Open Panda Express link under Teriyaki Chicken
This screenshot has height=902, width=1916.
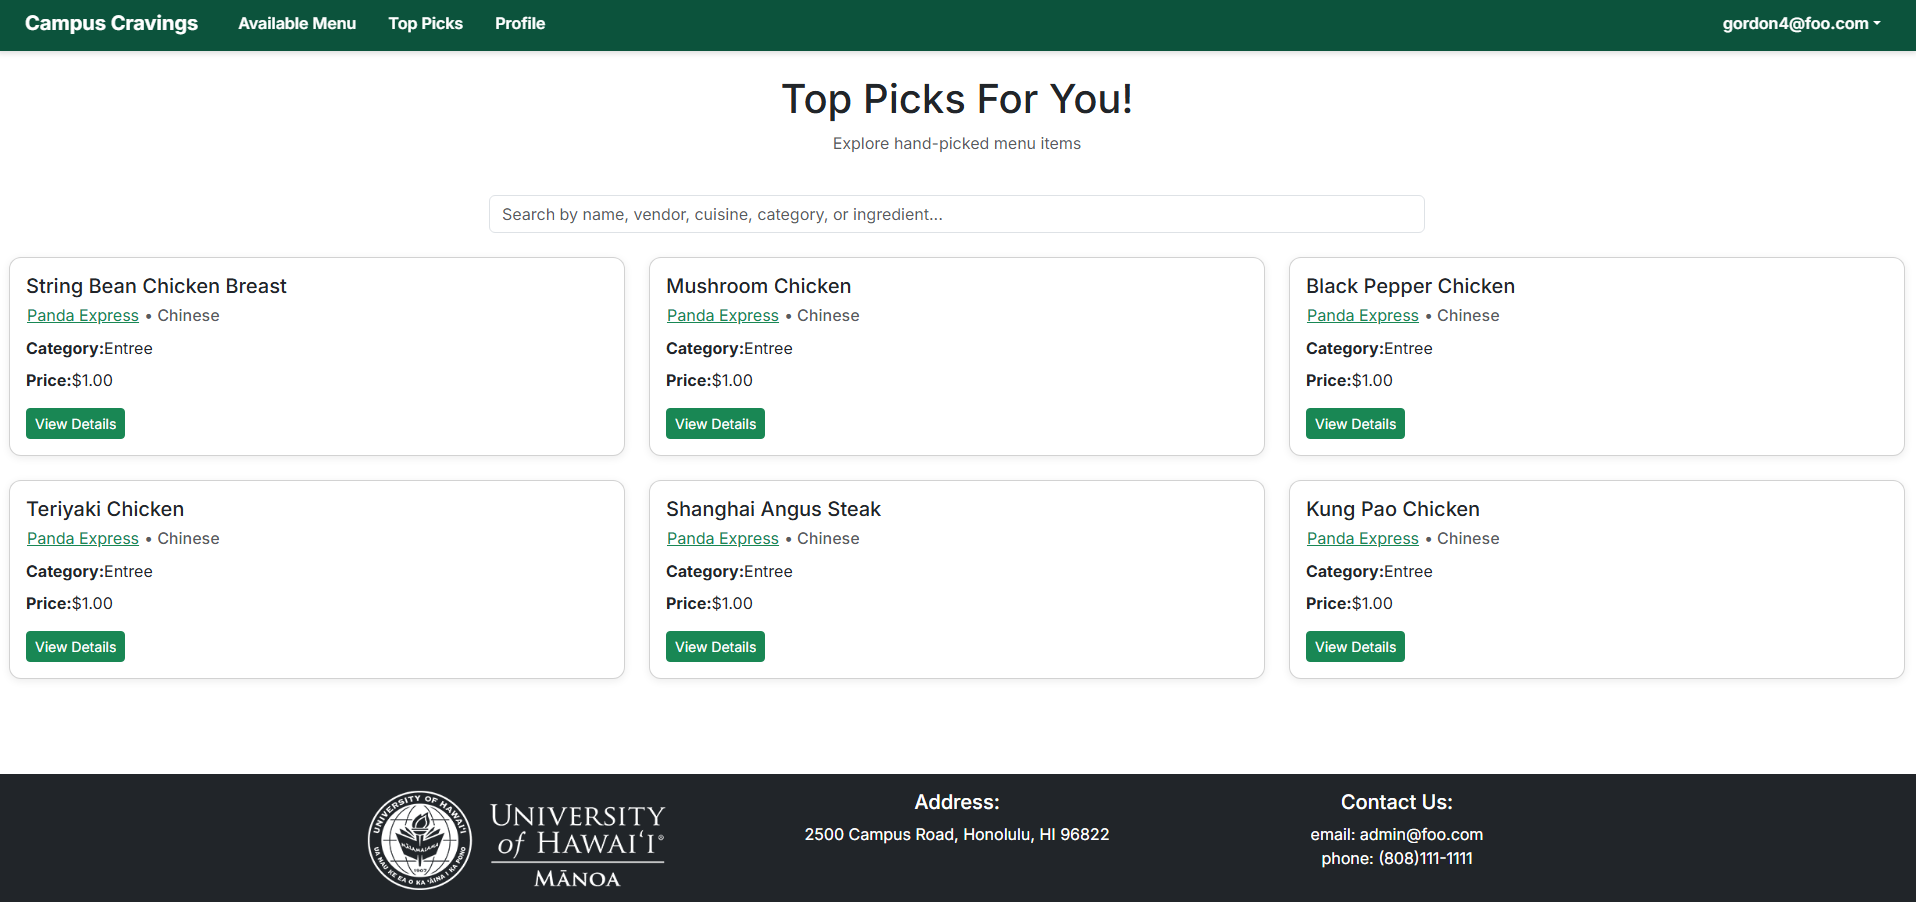coord(83,539)
